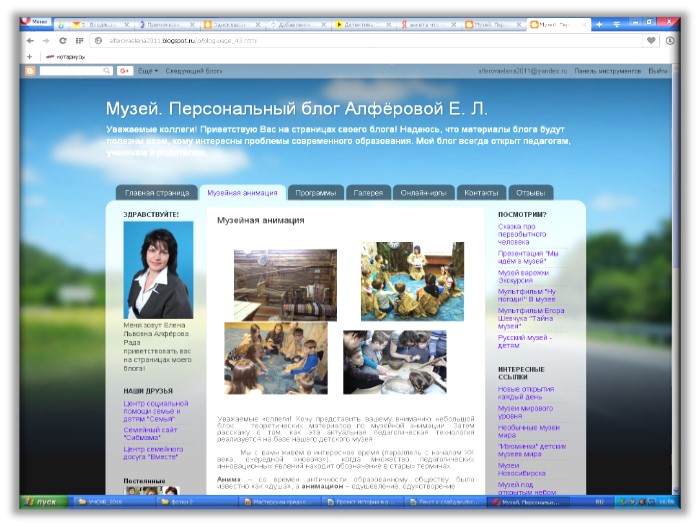Click the heart bookmark icon in address bar
This screenshot has height=527, width=700.
tap(651, 41)
